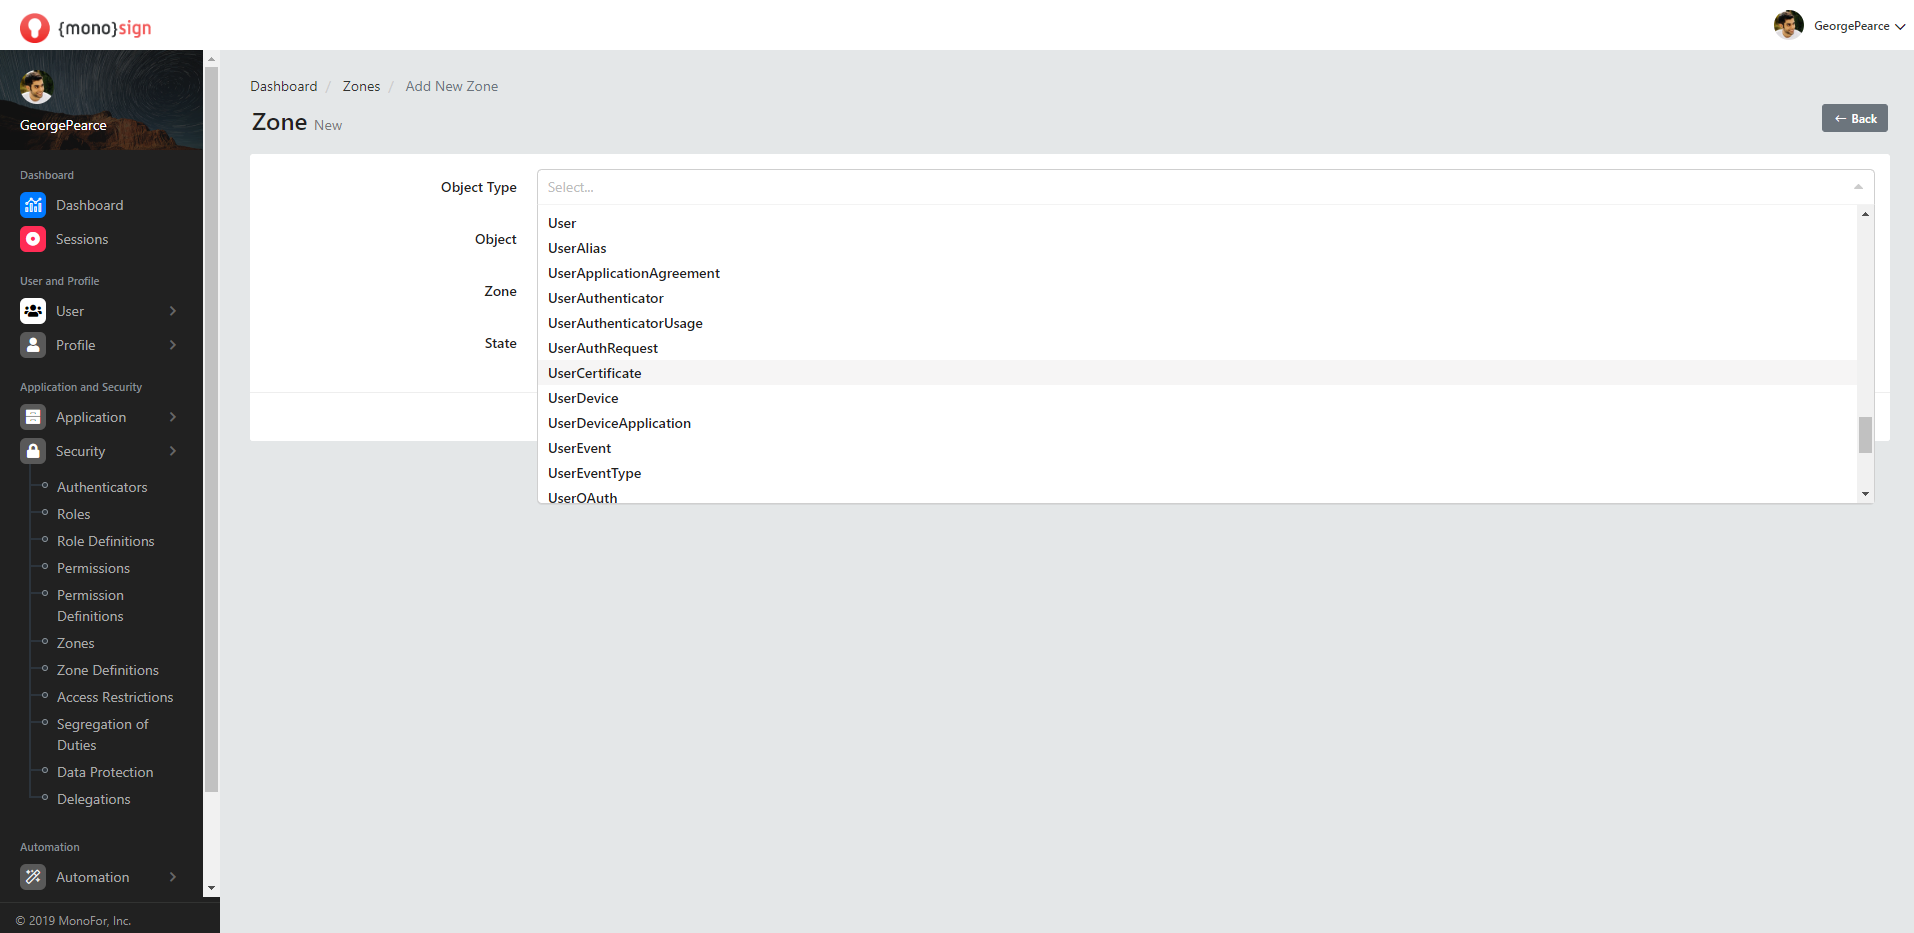Screen dimensions: 1914x933
Task: Expand the User submenu chevron
Action: 173,311
